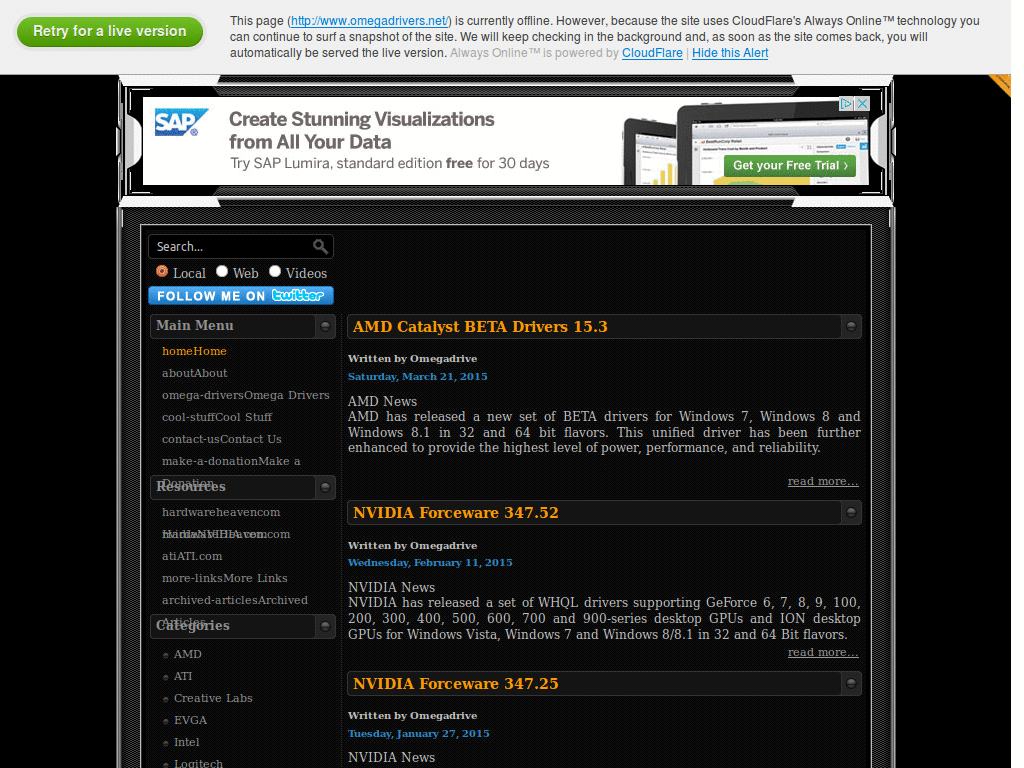The height and width of the screenshot is (768, 1024).
Task: Select the Local search radio button
Action: (162, 271)
